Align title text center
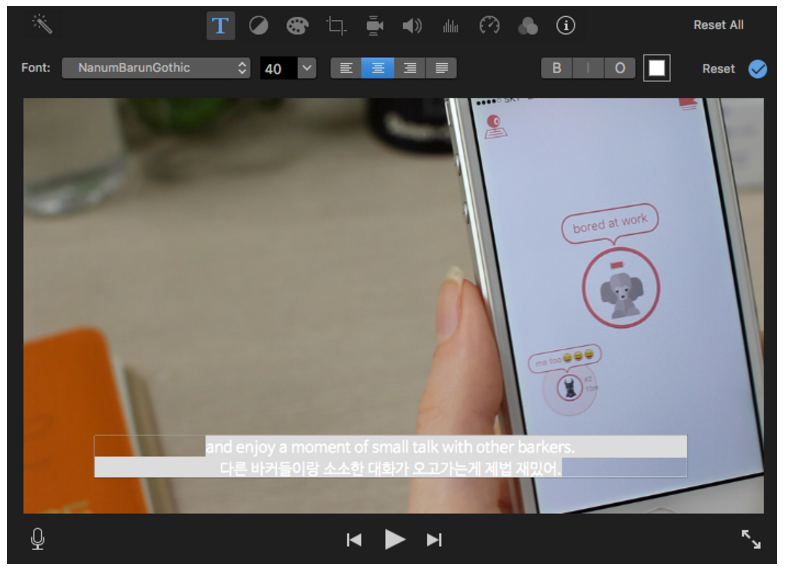 coord(378,68)
